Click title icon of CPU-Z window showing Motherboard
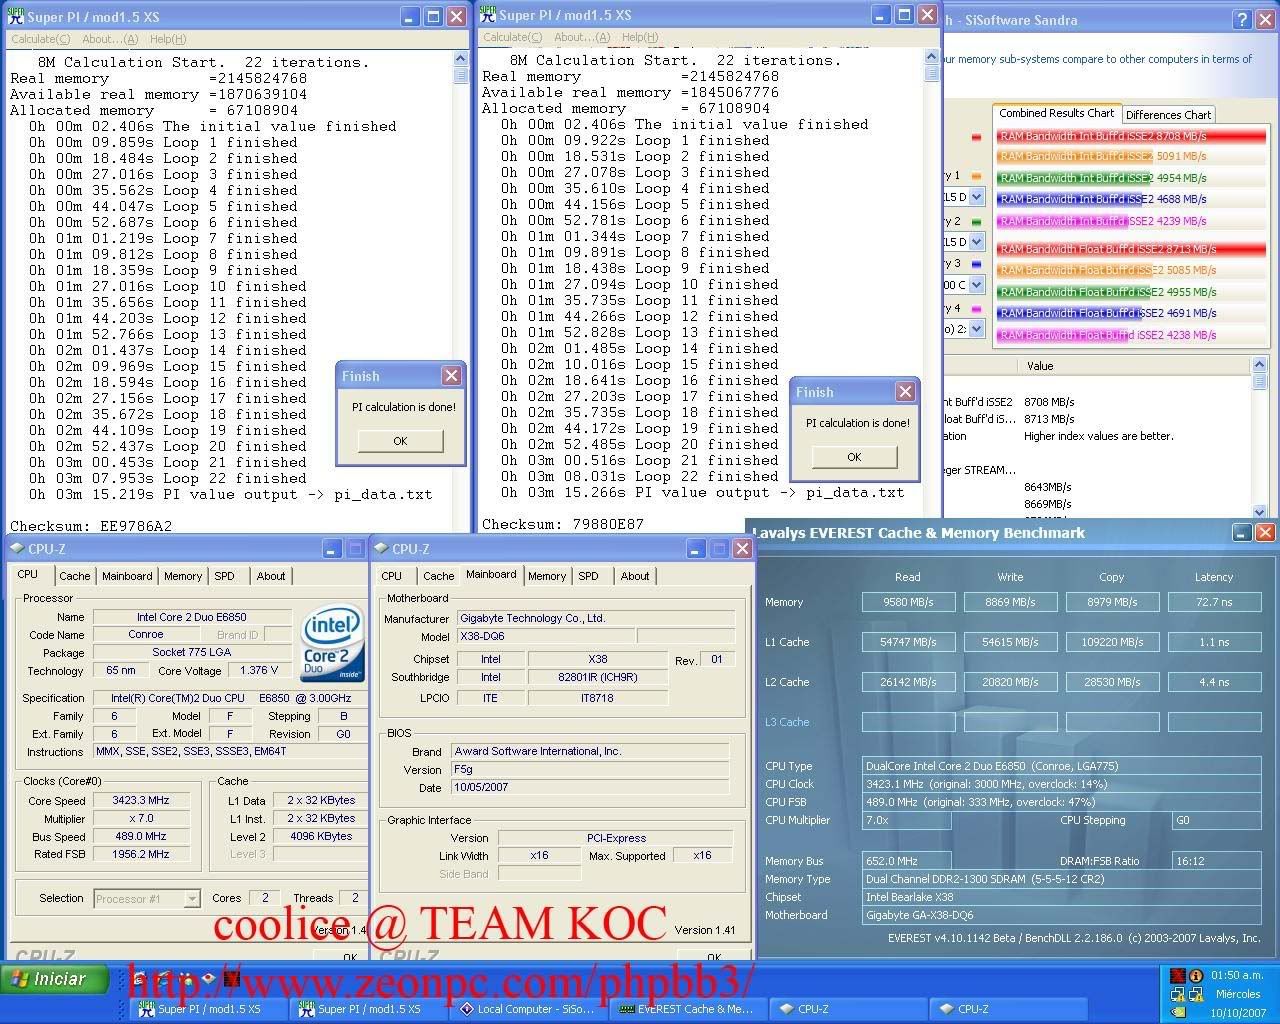Screen dimensions: 1280x1024 click(381, 548)
